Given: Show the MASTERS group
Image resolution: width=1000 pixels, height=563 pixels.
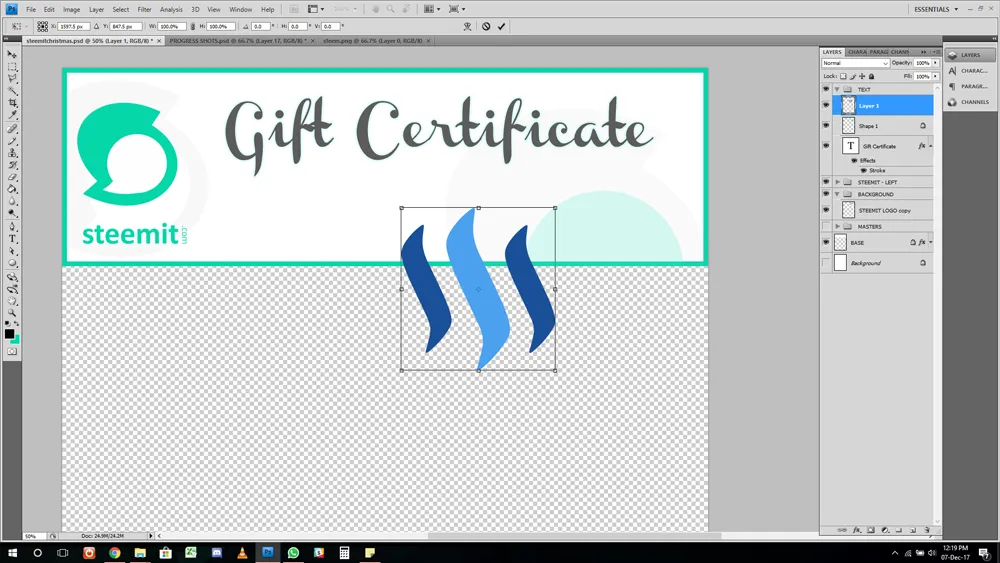Looking at the screenshot, I should (826, 226).
